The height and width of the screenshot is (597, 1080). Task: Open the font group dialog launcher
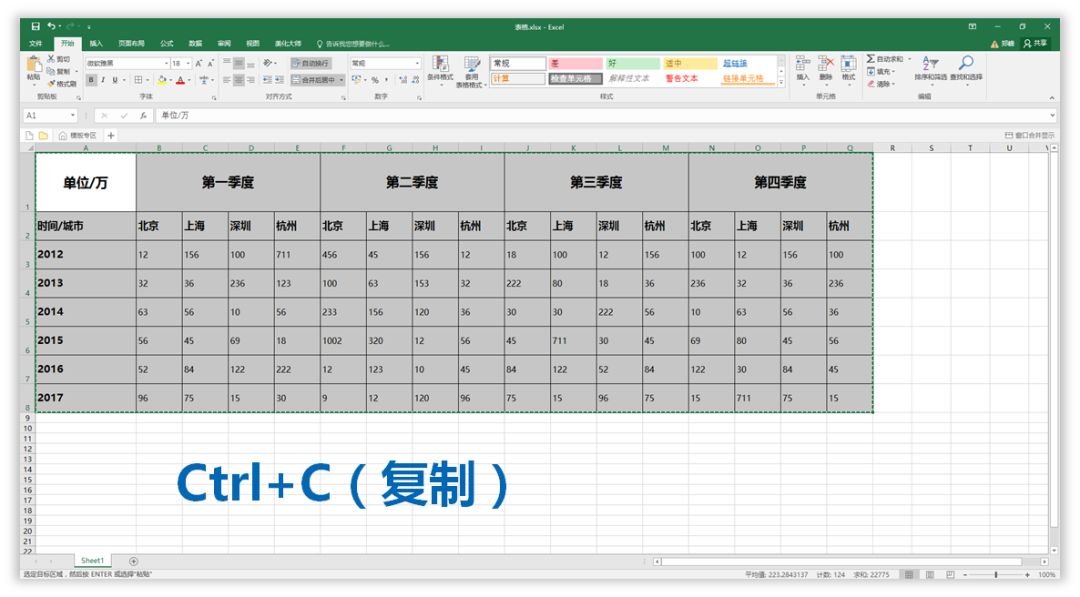214,98
